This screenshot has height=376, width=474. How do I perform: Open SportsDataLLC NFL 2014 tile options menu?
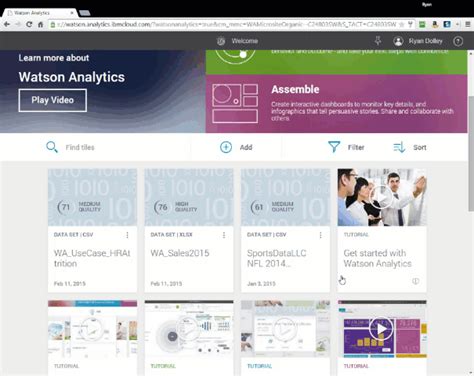(x=320, y=235)
